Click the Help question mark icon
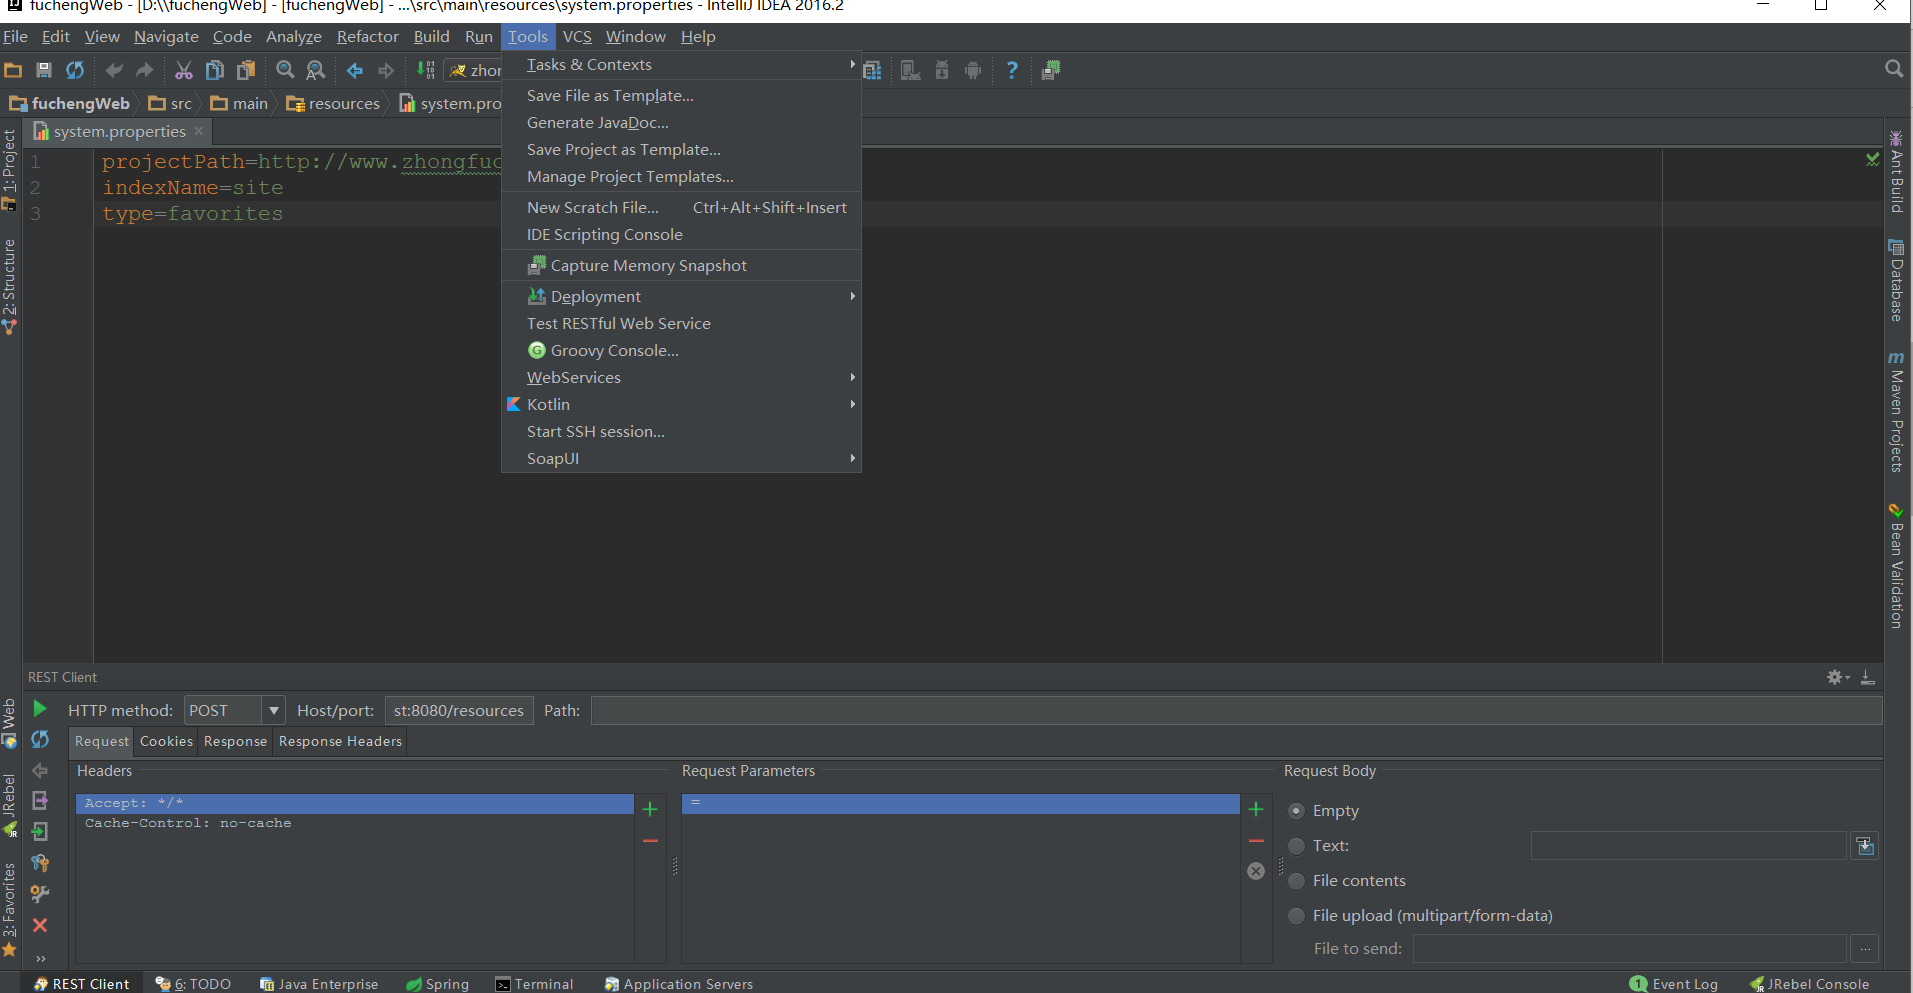Image resolution: width=1913 pixels, height=993 pixels. [1012, 70]
